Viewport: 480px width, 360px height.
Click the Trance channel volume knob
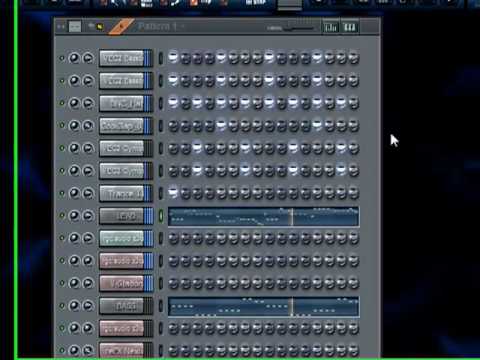(88, 193)
